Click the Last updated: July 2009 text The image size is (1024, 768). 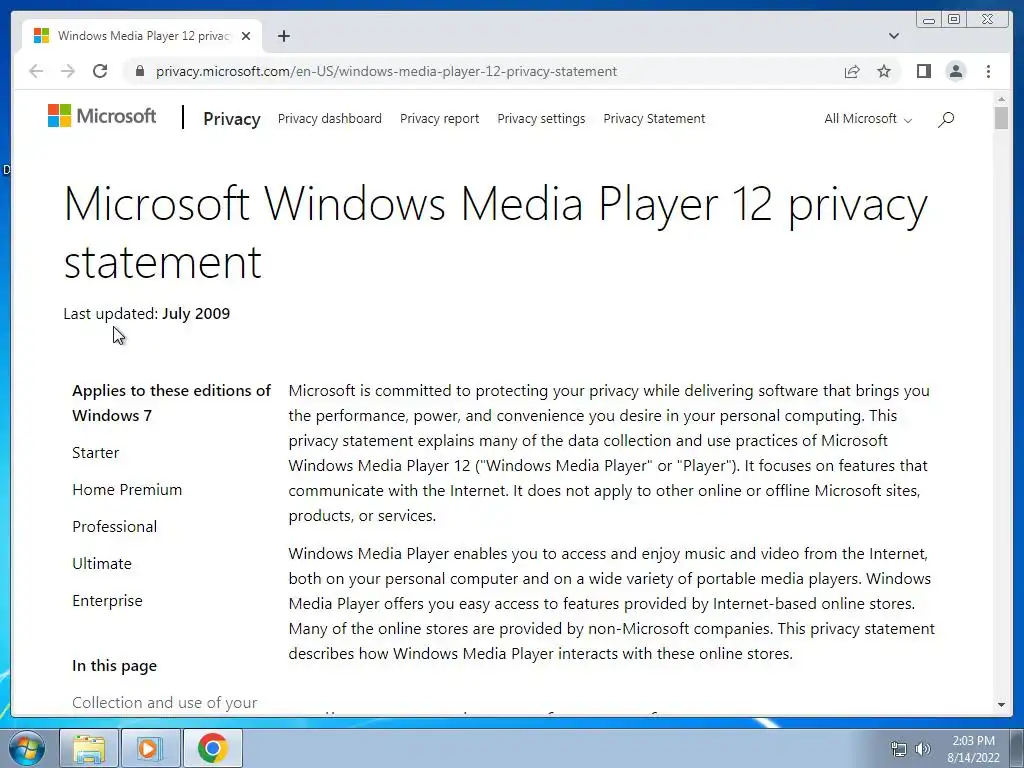(146, 313)
